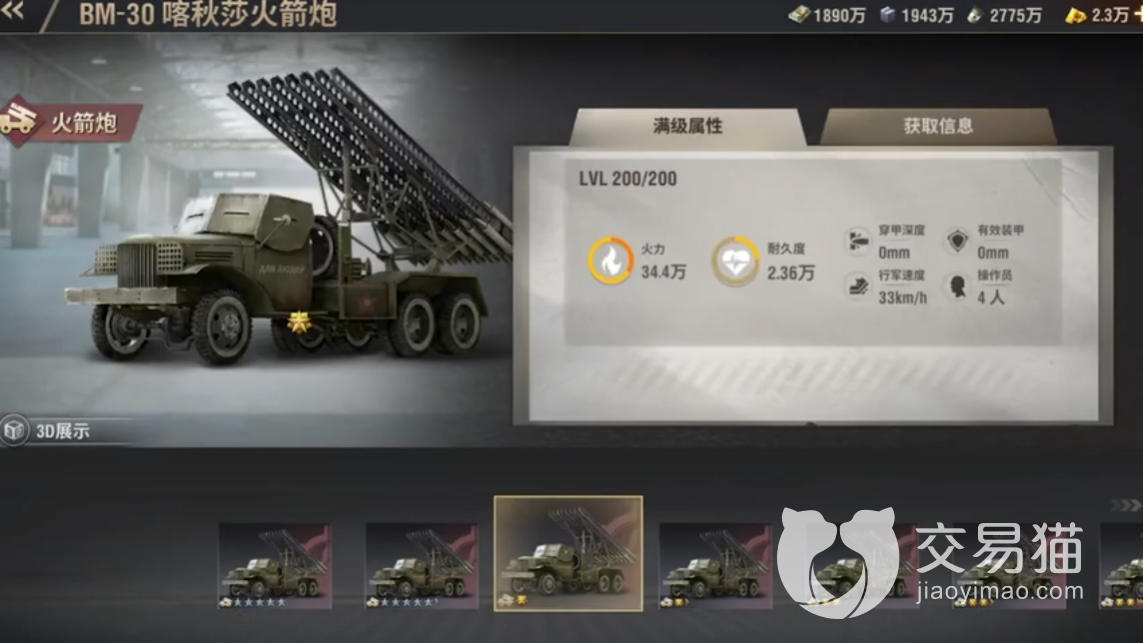Tap the effective armor shield icon
The height and width of the screenshot is (643, 1143).
click(957, 241)
